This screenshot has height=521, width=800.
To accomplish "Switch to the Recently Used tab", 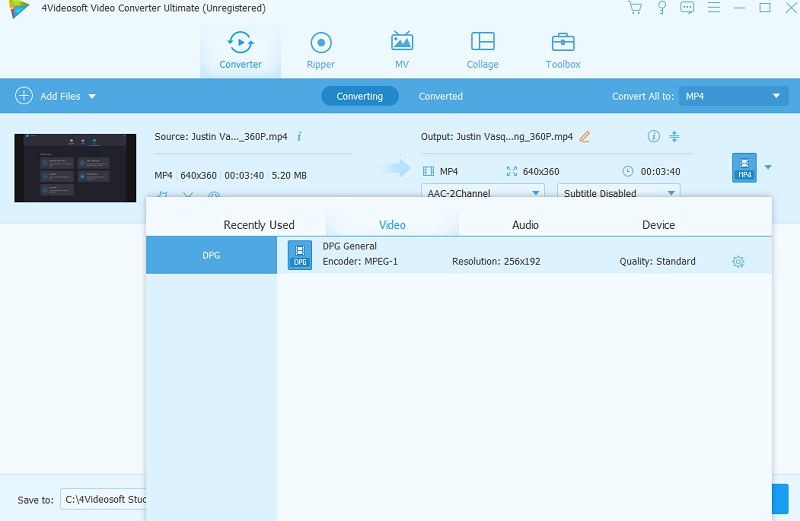I will coord(259,225).
